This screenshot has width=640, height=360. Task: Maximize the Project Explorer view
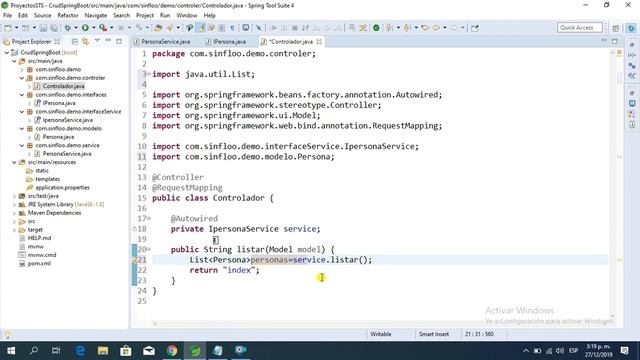[119, 41]
